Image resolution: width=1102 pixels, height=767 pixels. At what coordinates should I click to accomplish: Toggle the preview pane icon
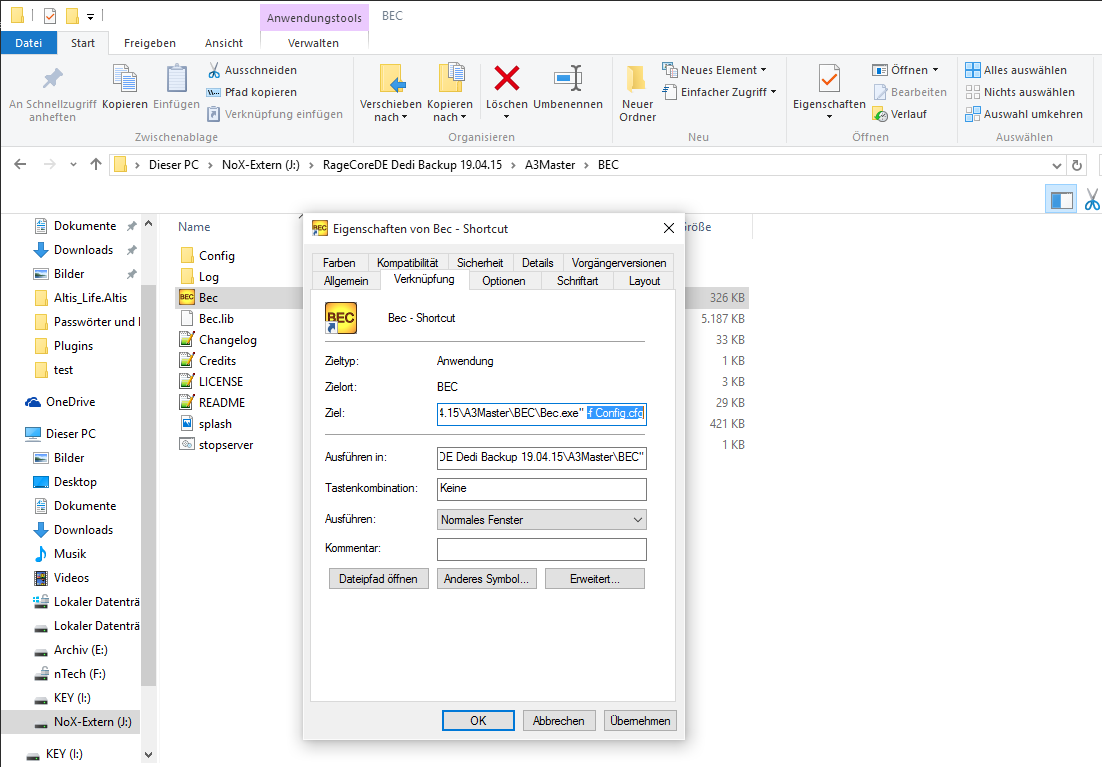1060,199
